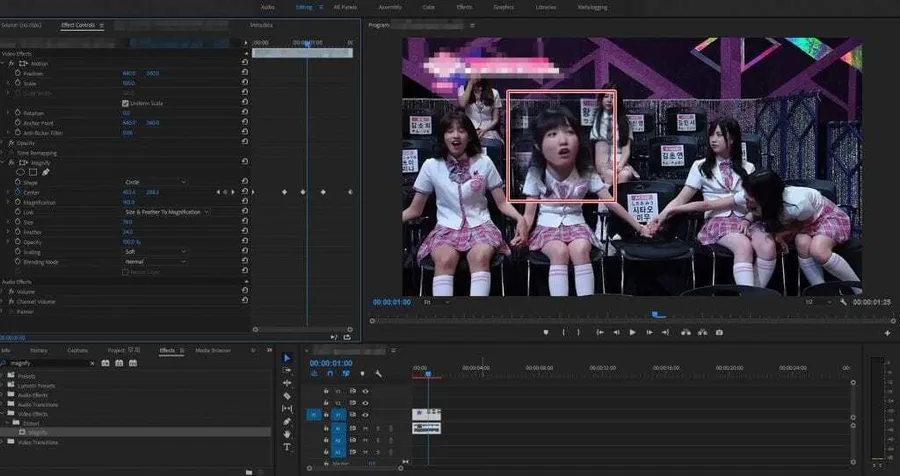Select the Track Select Forward tool

(x=288, y=371)
